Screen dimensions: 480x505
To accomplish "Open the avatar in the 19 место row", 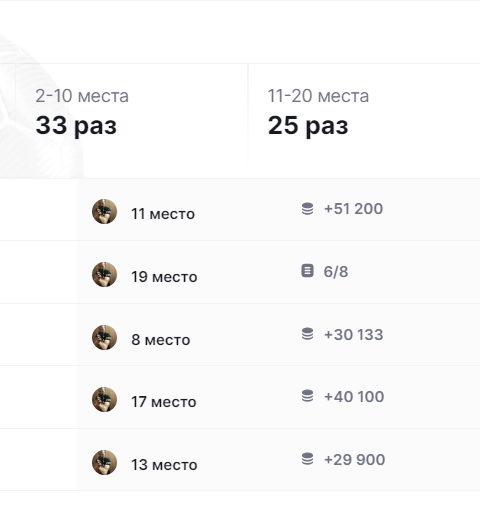I will [104, 274].
